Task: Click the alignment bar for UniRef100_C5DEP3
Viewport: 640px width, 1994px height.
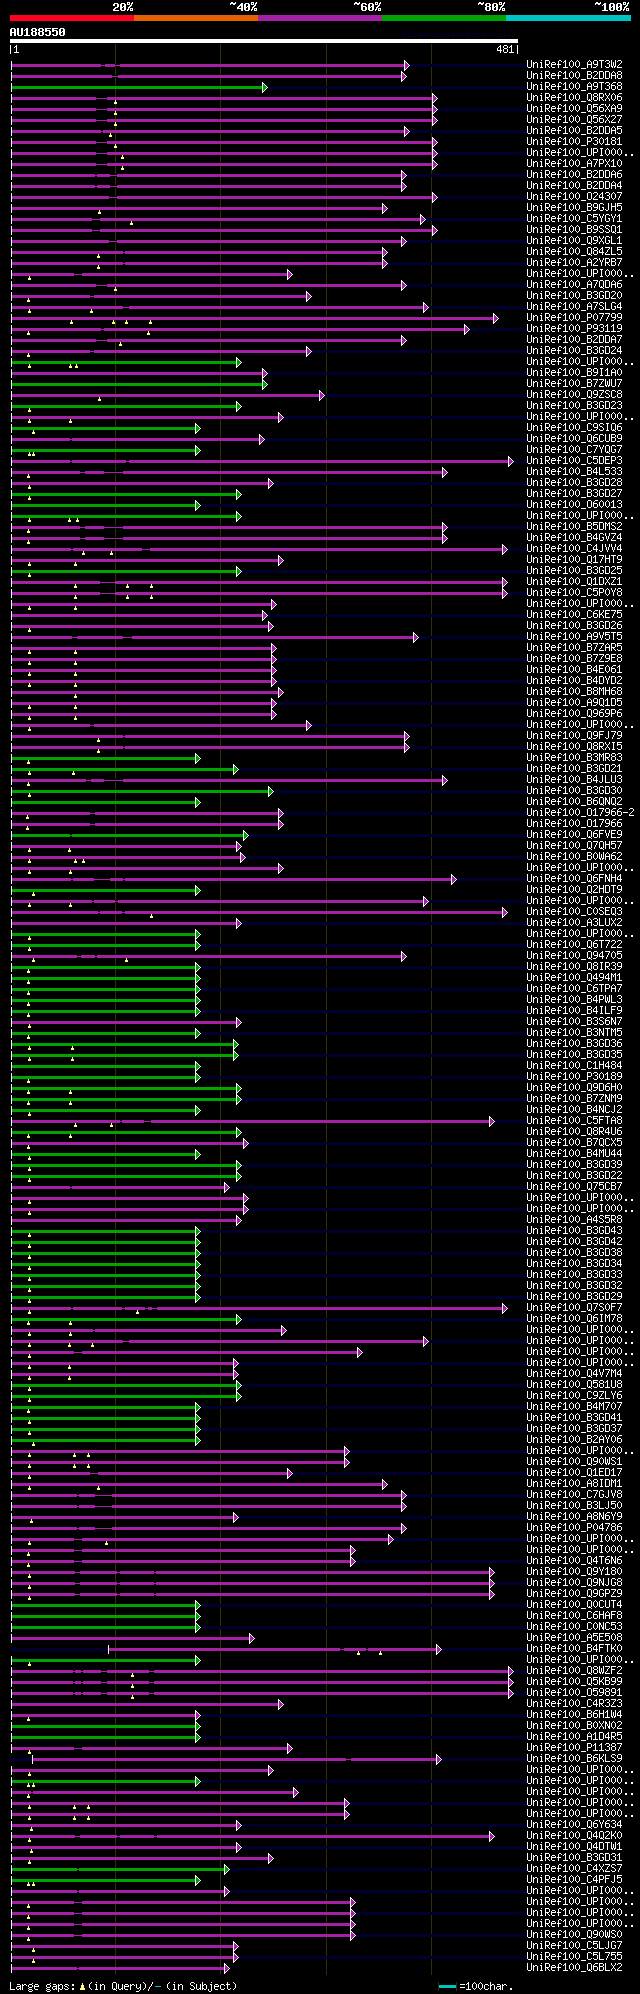Action: [261, 461]
